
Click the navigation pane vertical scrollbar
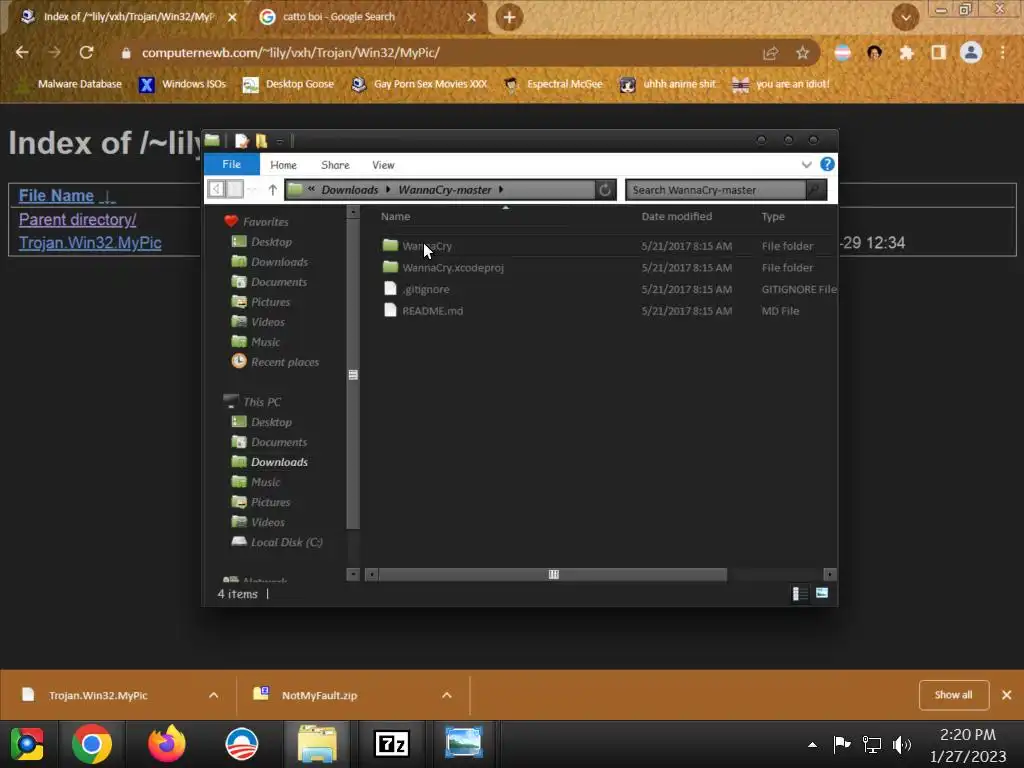(x=353, y=375)
